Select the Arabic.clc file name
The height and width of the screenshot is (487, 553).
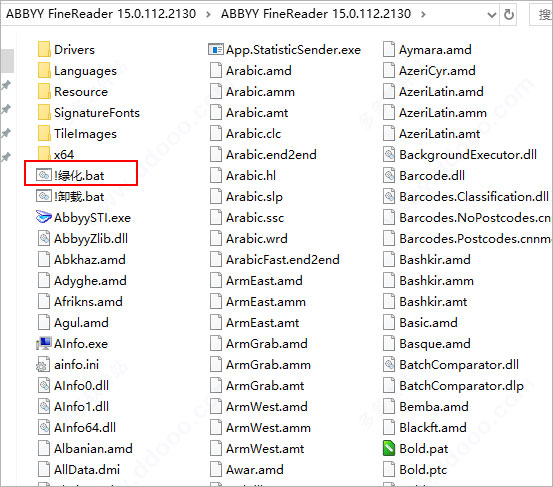pos(254,134)
